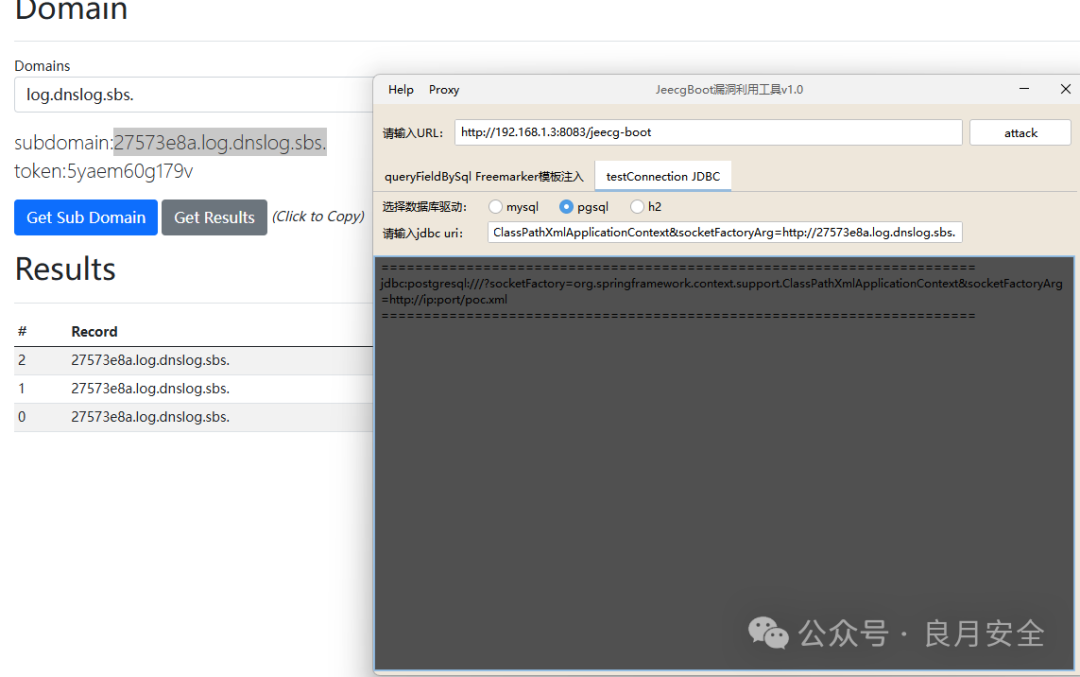This screenshot has width=1080, height=677.
Task: Click the Results heading
Action: (65, 269)
